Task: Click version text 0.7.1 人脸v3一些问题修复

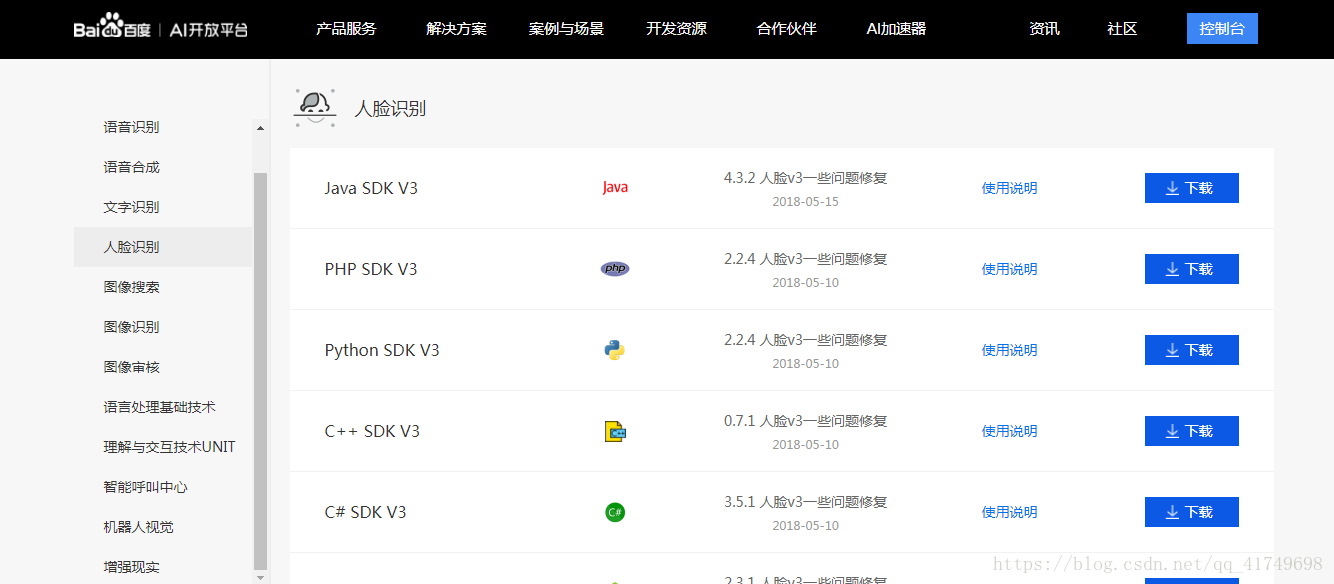Action: click(x=805, y=421)
